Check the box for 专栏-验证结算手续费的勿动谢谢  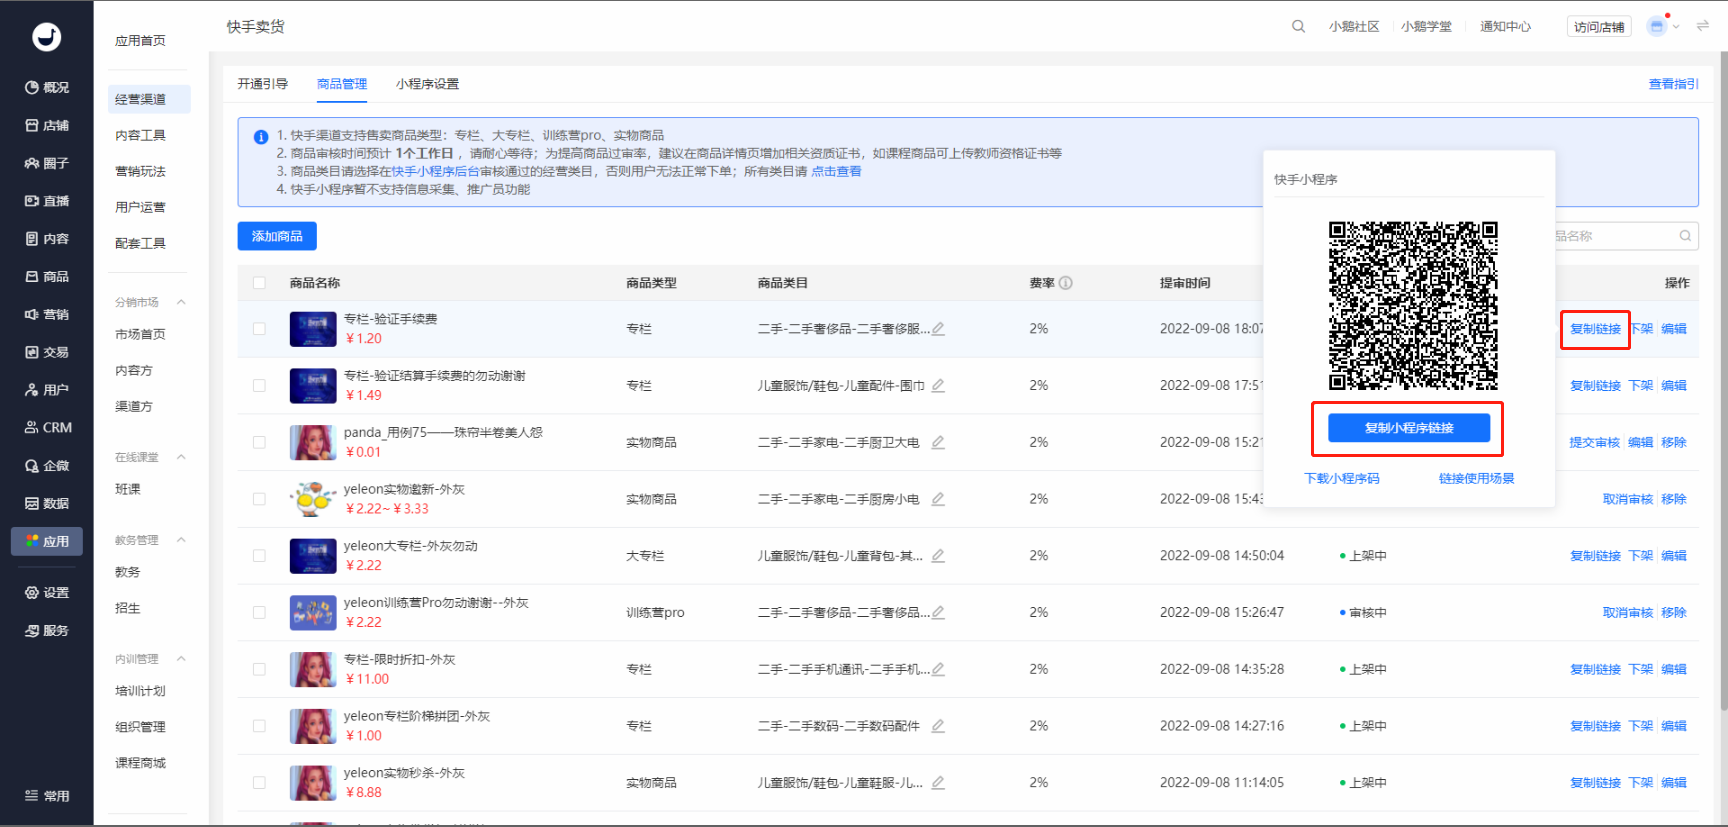click(x=260, y=386)
